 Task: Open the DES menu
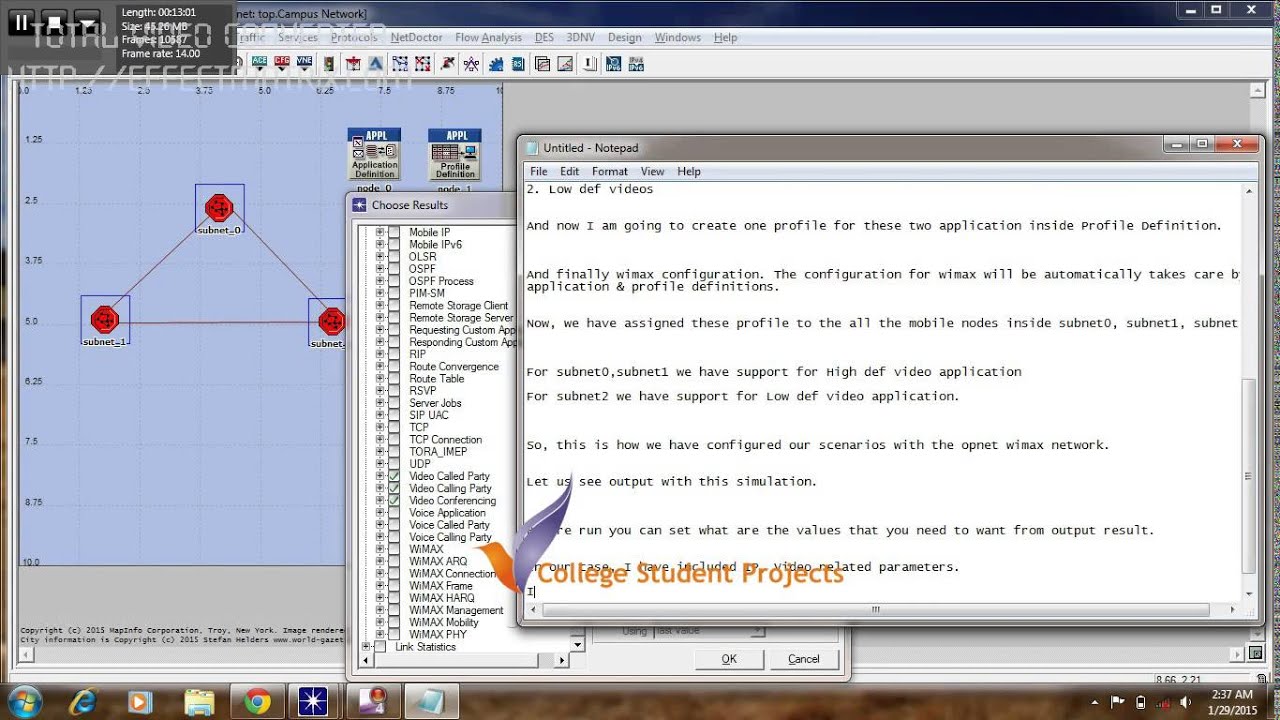[x=544, y=37]
